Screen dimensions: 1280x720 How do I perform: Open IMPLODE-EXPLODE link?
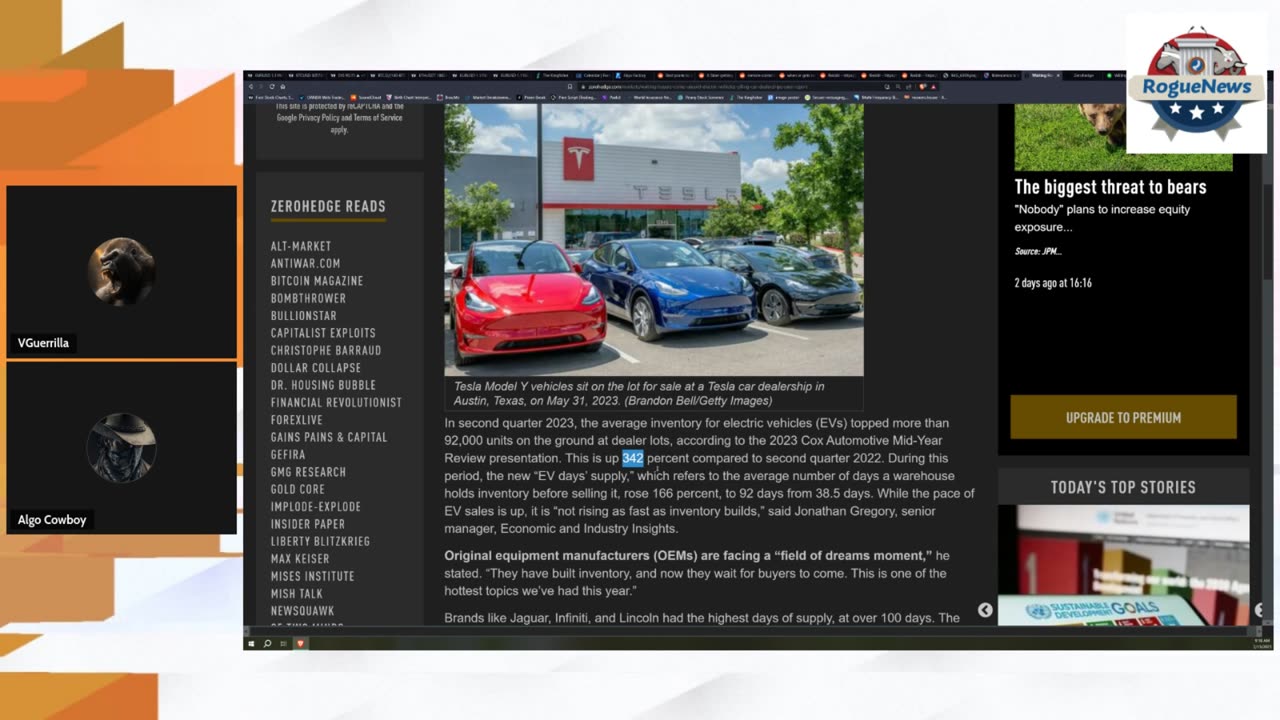coord(315,506)
